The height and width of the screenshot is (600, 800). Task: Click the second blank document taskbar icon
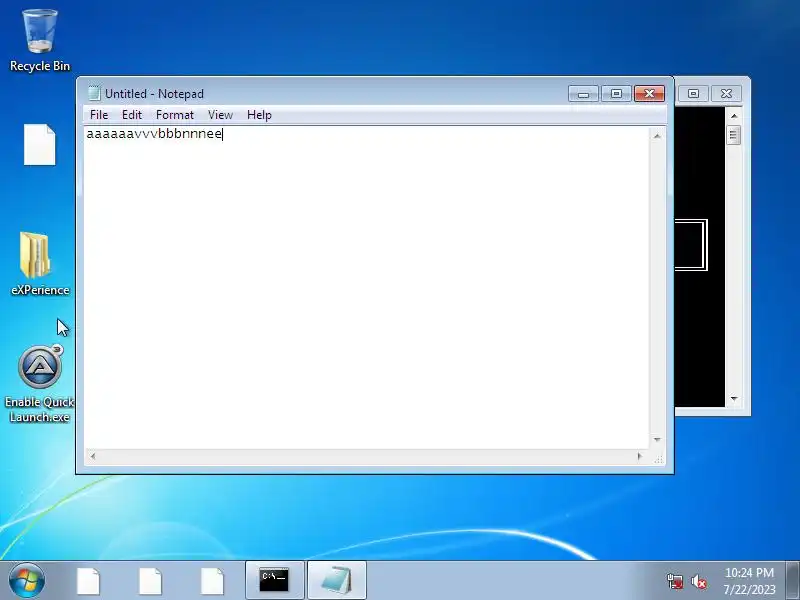[x=150, y=581]
